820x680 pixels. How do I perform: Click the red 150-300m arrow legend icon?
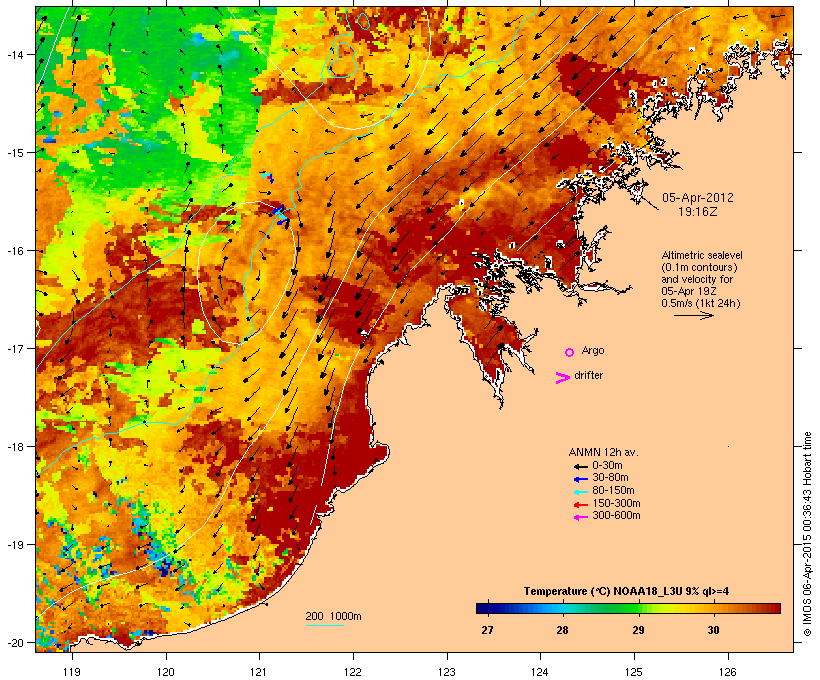pos(580,505)
